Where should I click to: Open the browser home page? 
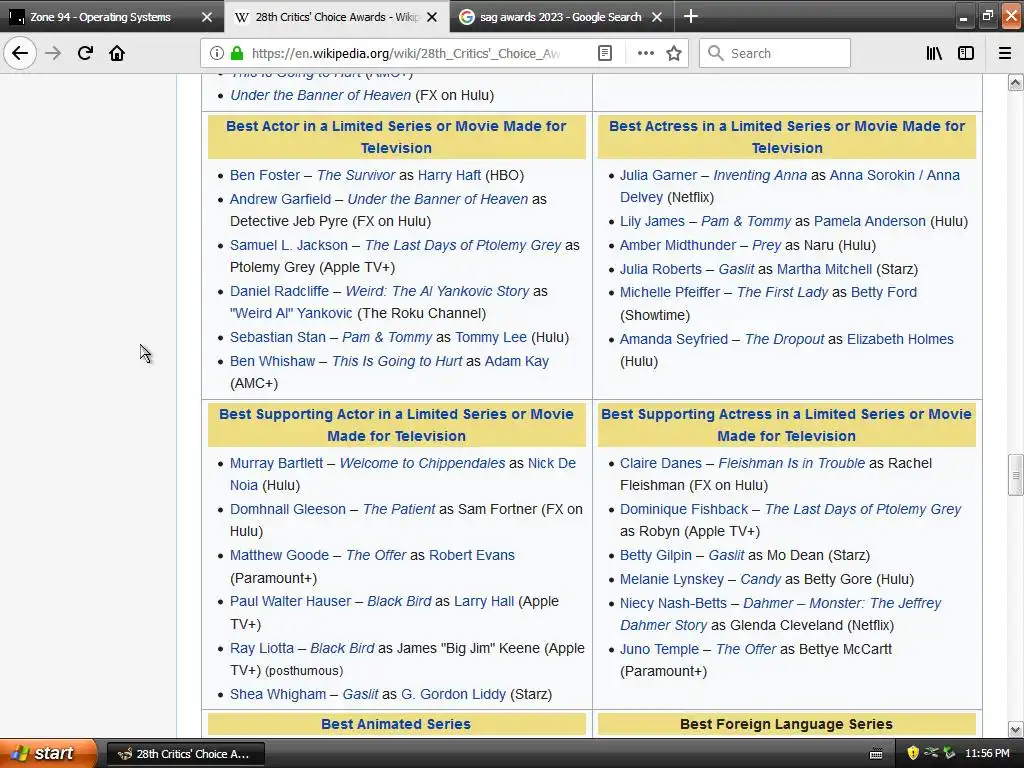point(117,53)
